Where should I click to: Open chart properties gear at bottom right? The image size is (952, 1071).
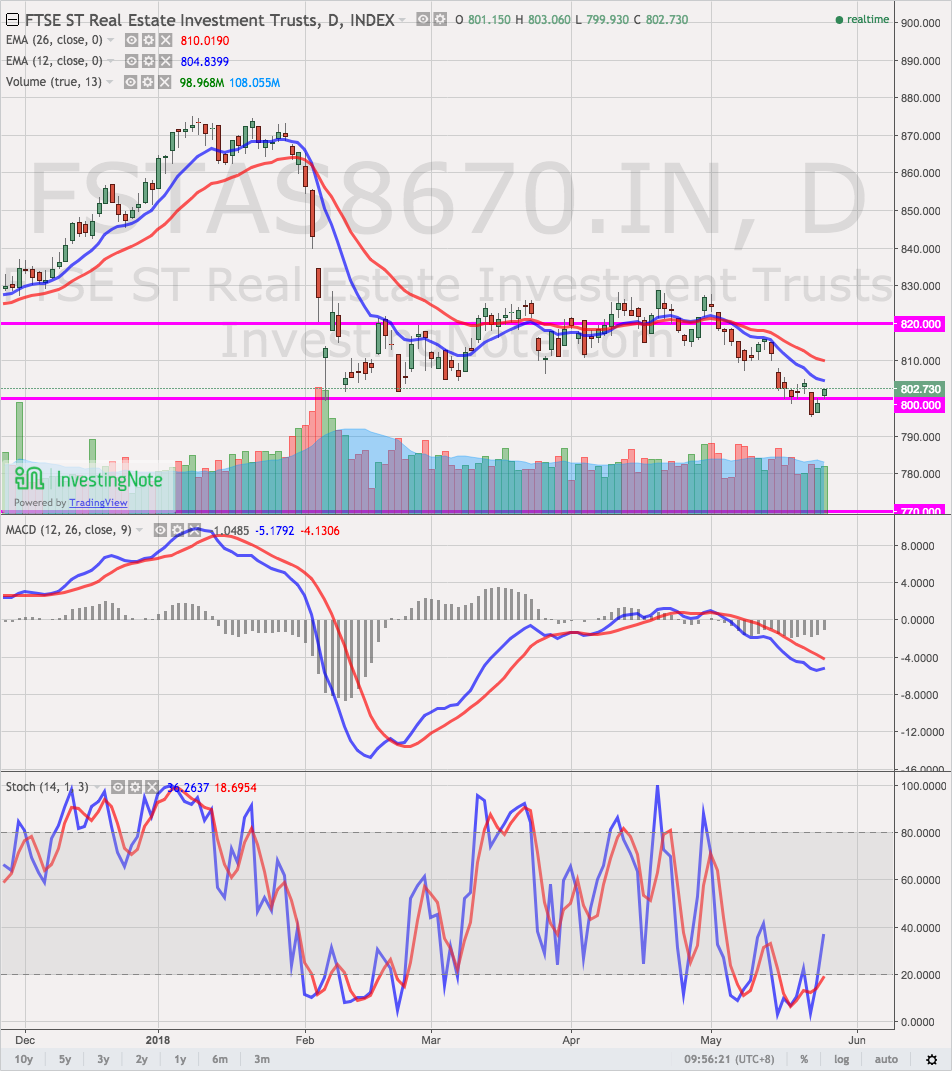point(931,1059)
